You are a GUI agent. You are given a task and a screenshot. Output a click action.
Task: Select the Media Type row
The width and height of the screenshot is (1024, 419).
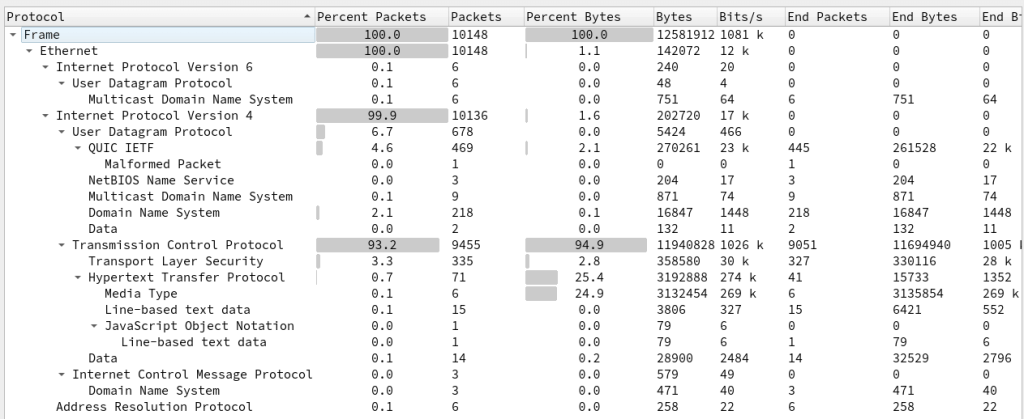141,294
